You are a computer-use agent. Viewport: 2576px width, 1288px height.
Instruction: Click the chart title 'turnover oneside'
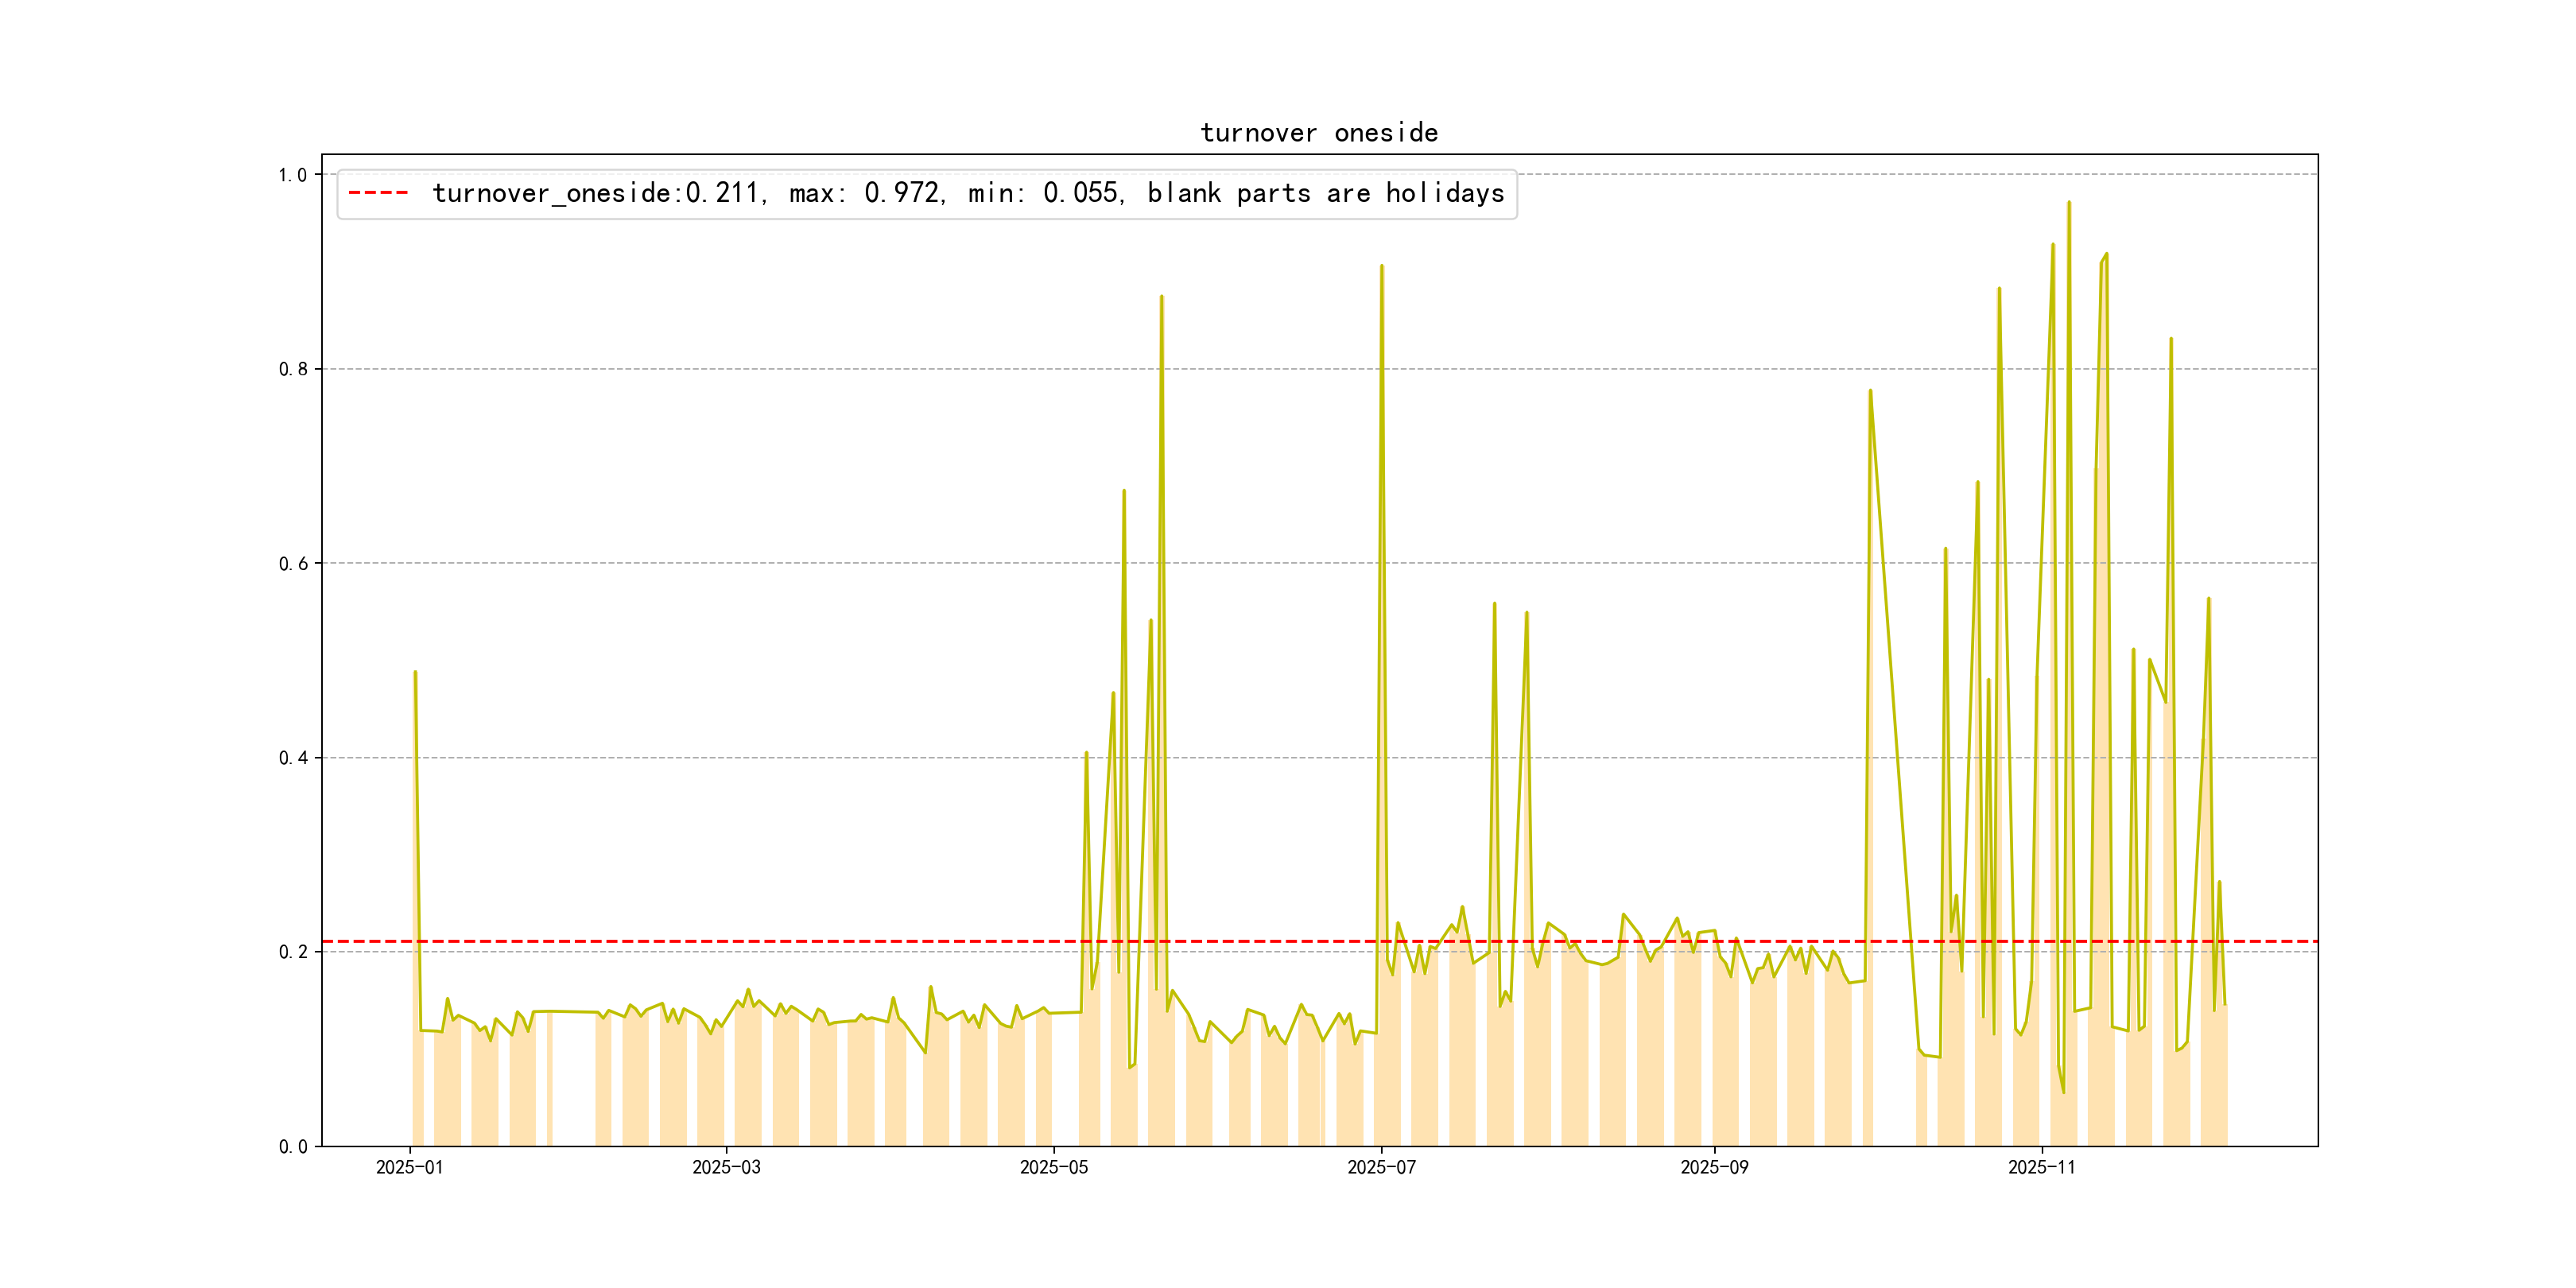click(x=1318, y=133)
